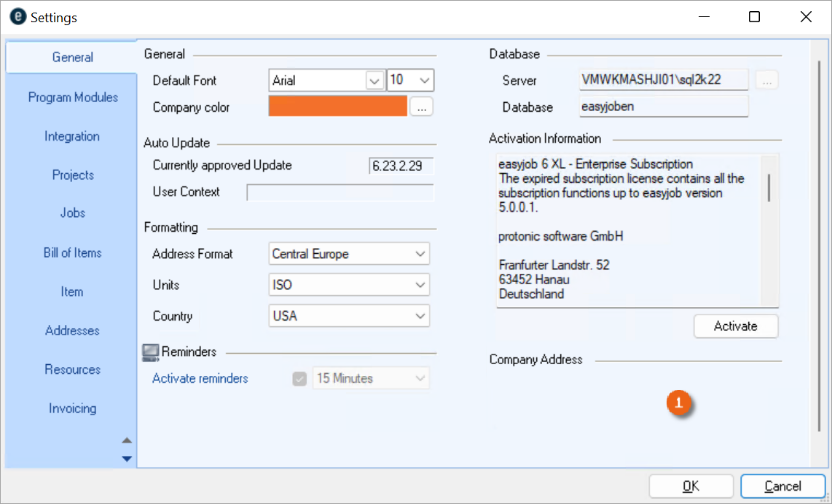Expand the Units dropdown
Viewport: 832px width, 504px height.
point(420,285)
